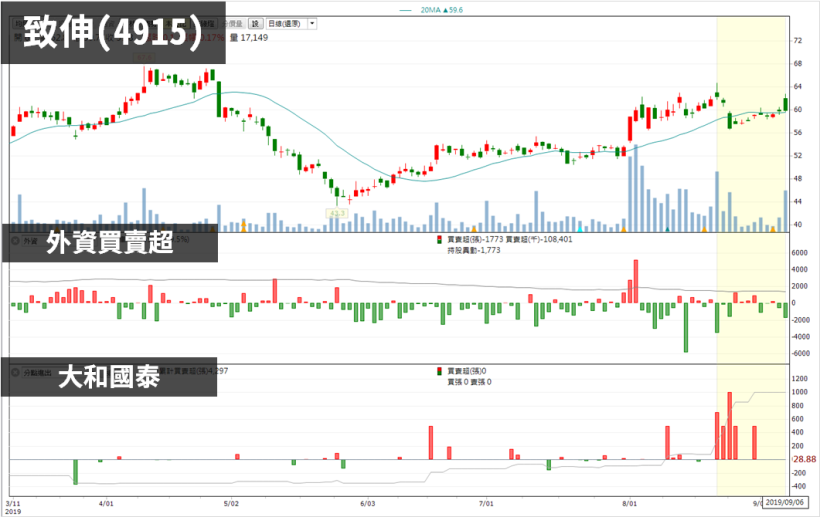Open the 日線(還原) period dropdown

(x=291, y=24)
